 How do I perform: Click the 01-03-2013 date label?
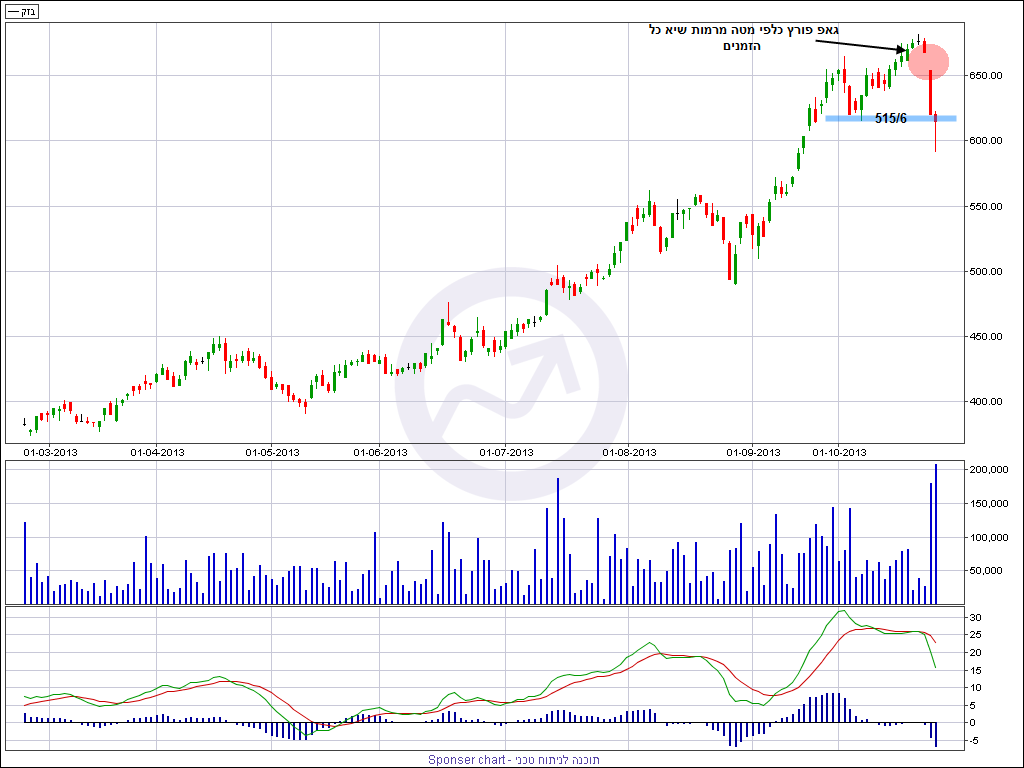50,452
